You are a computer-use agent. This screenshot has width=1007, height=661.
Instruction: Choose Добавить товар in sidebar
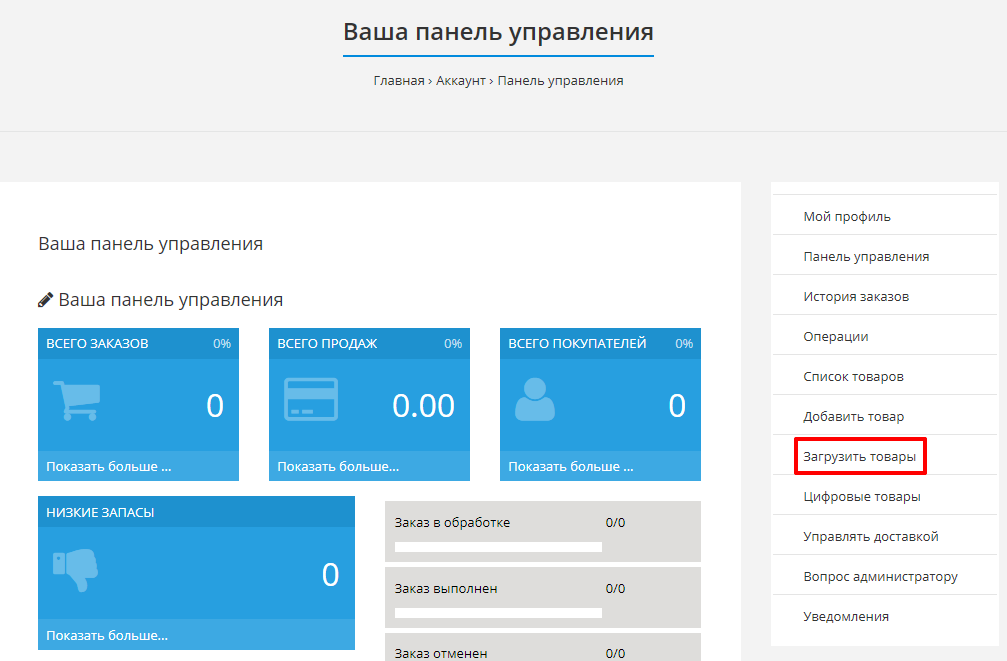853,416
